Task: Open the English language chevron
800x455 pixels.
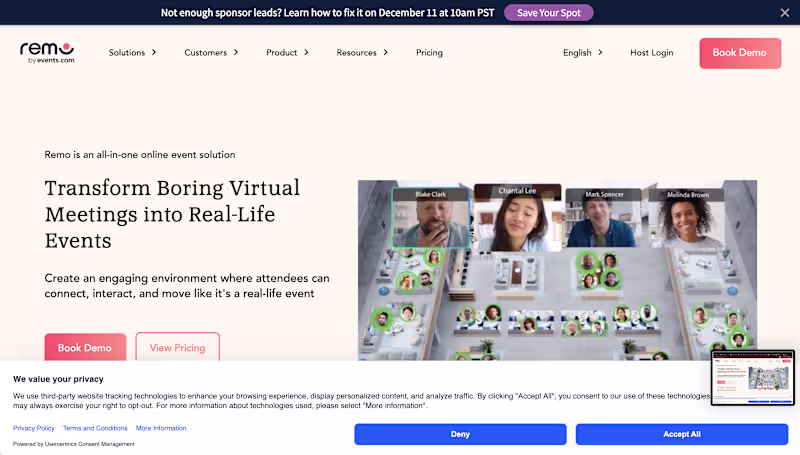Action: (600, 53)
